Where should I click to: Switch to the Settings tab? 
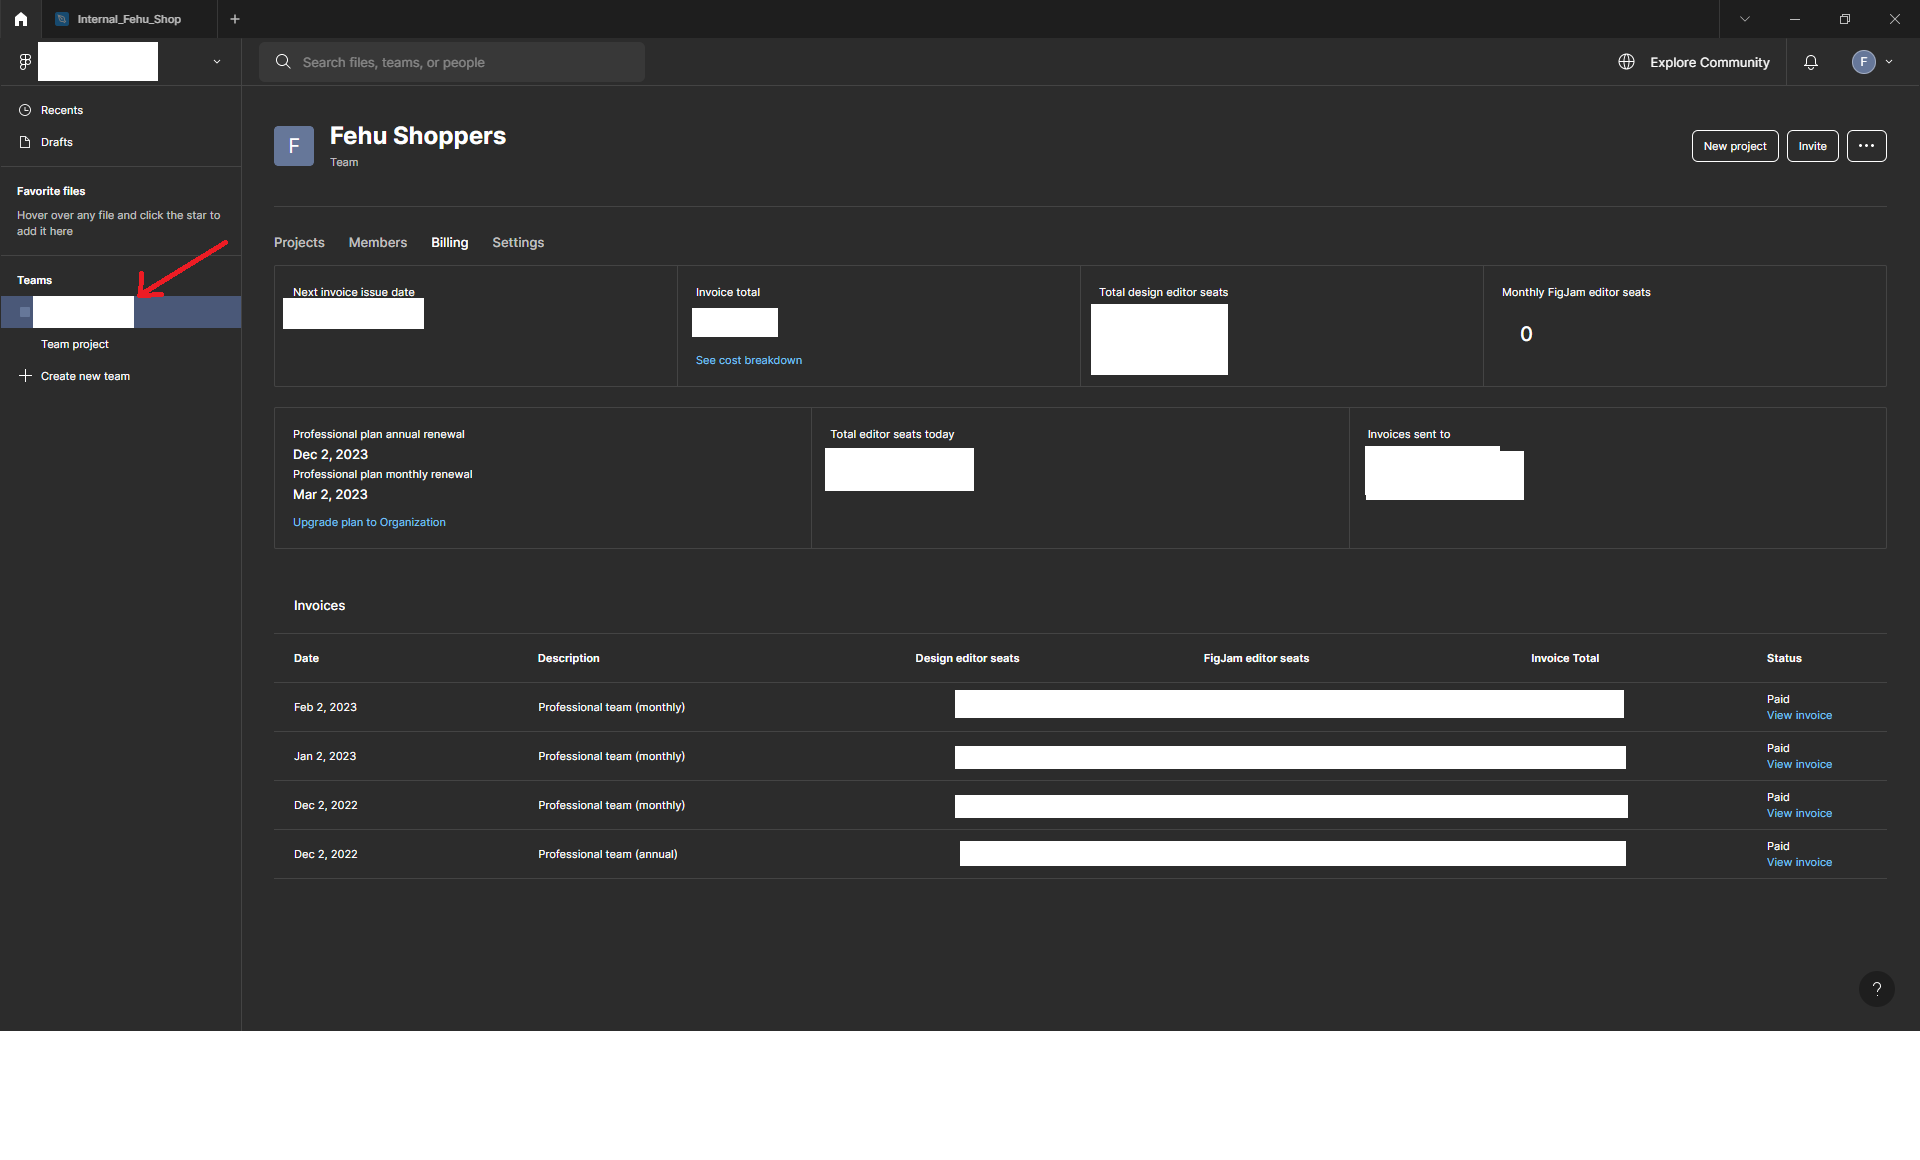pyautogui.click(x=518, y=242)
